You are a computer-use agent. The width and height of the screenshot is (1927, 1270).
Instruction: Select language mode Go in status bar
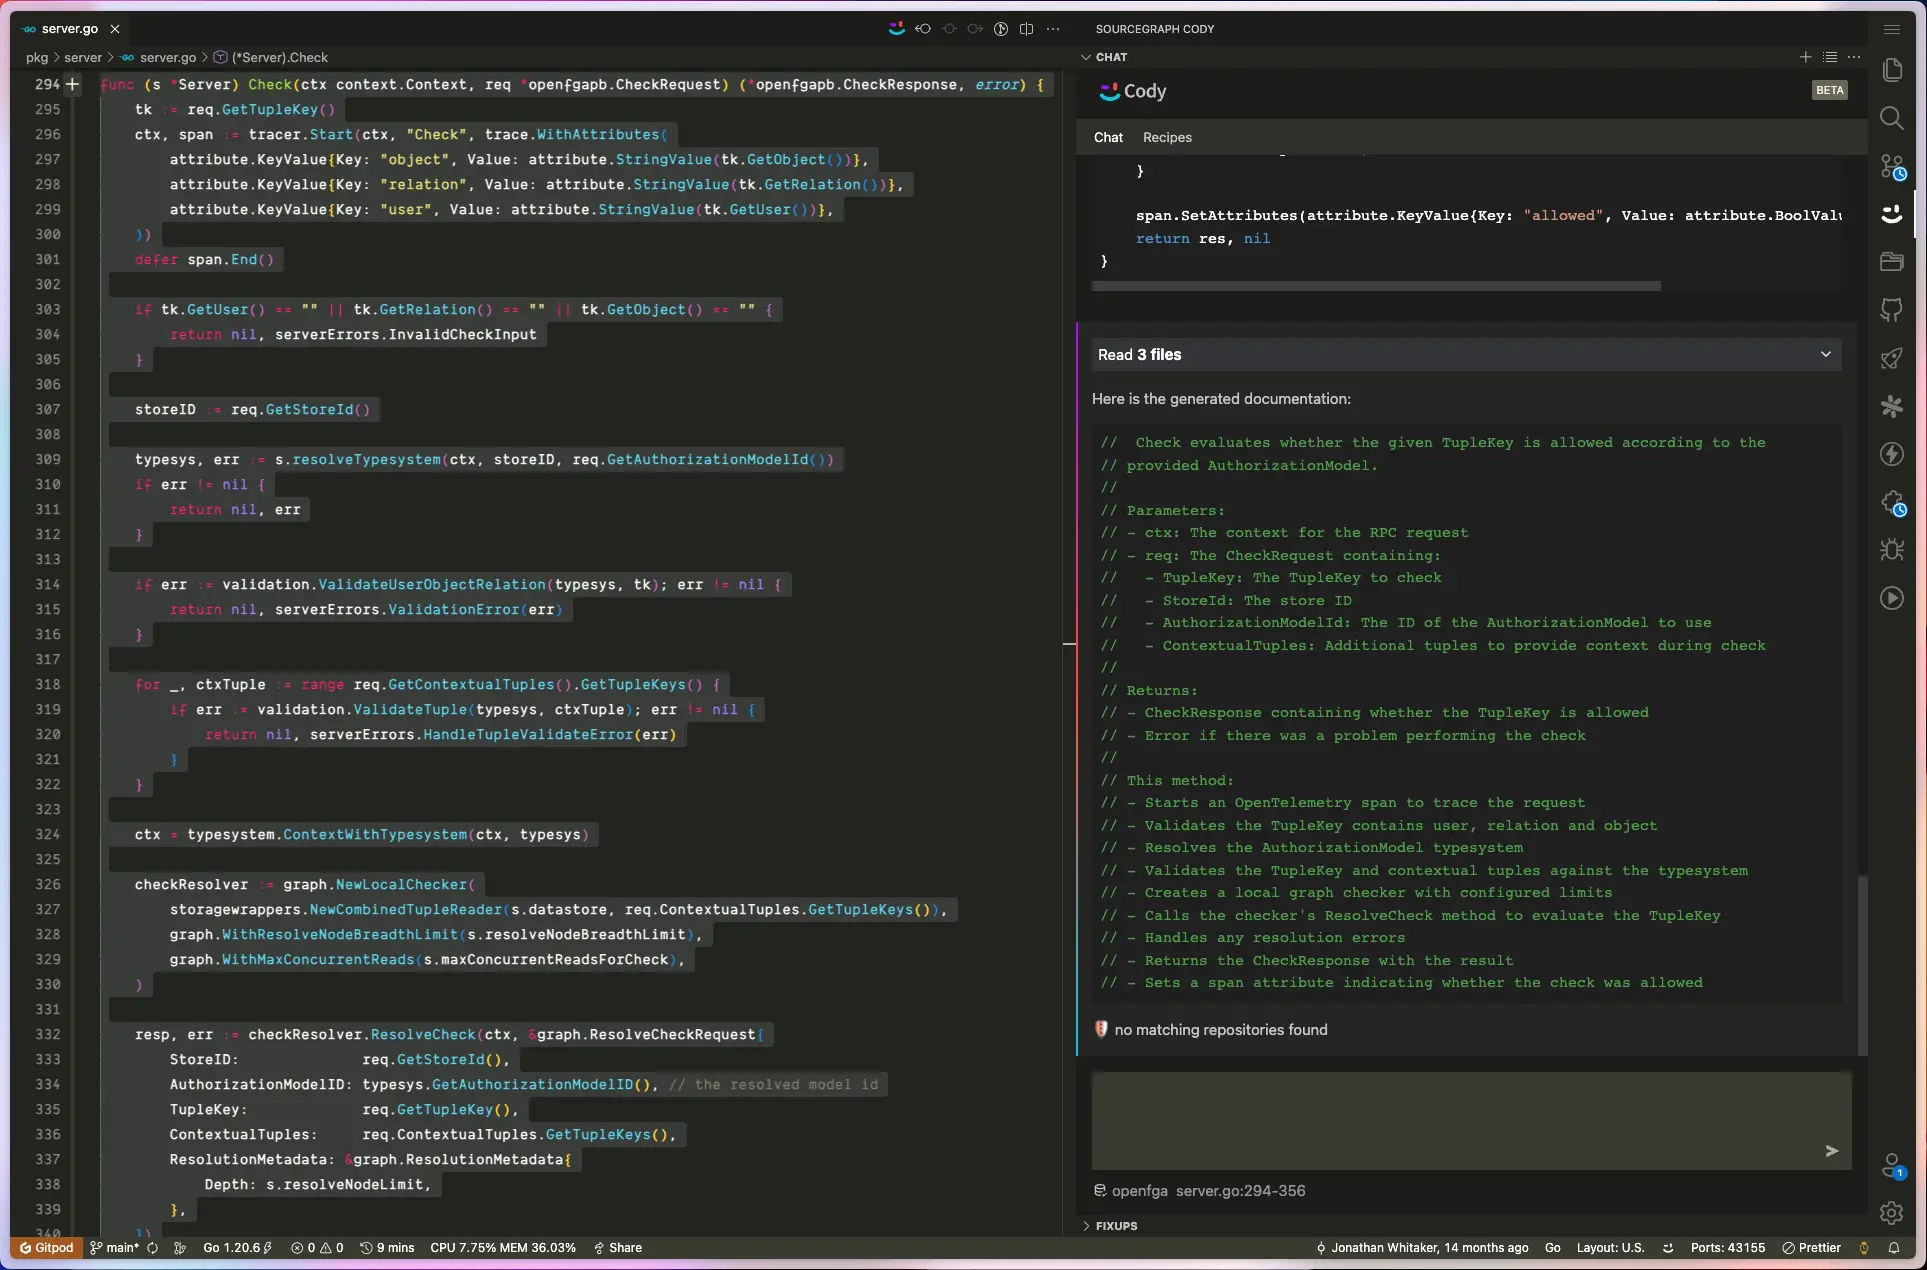(x=1552, y=1247)
